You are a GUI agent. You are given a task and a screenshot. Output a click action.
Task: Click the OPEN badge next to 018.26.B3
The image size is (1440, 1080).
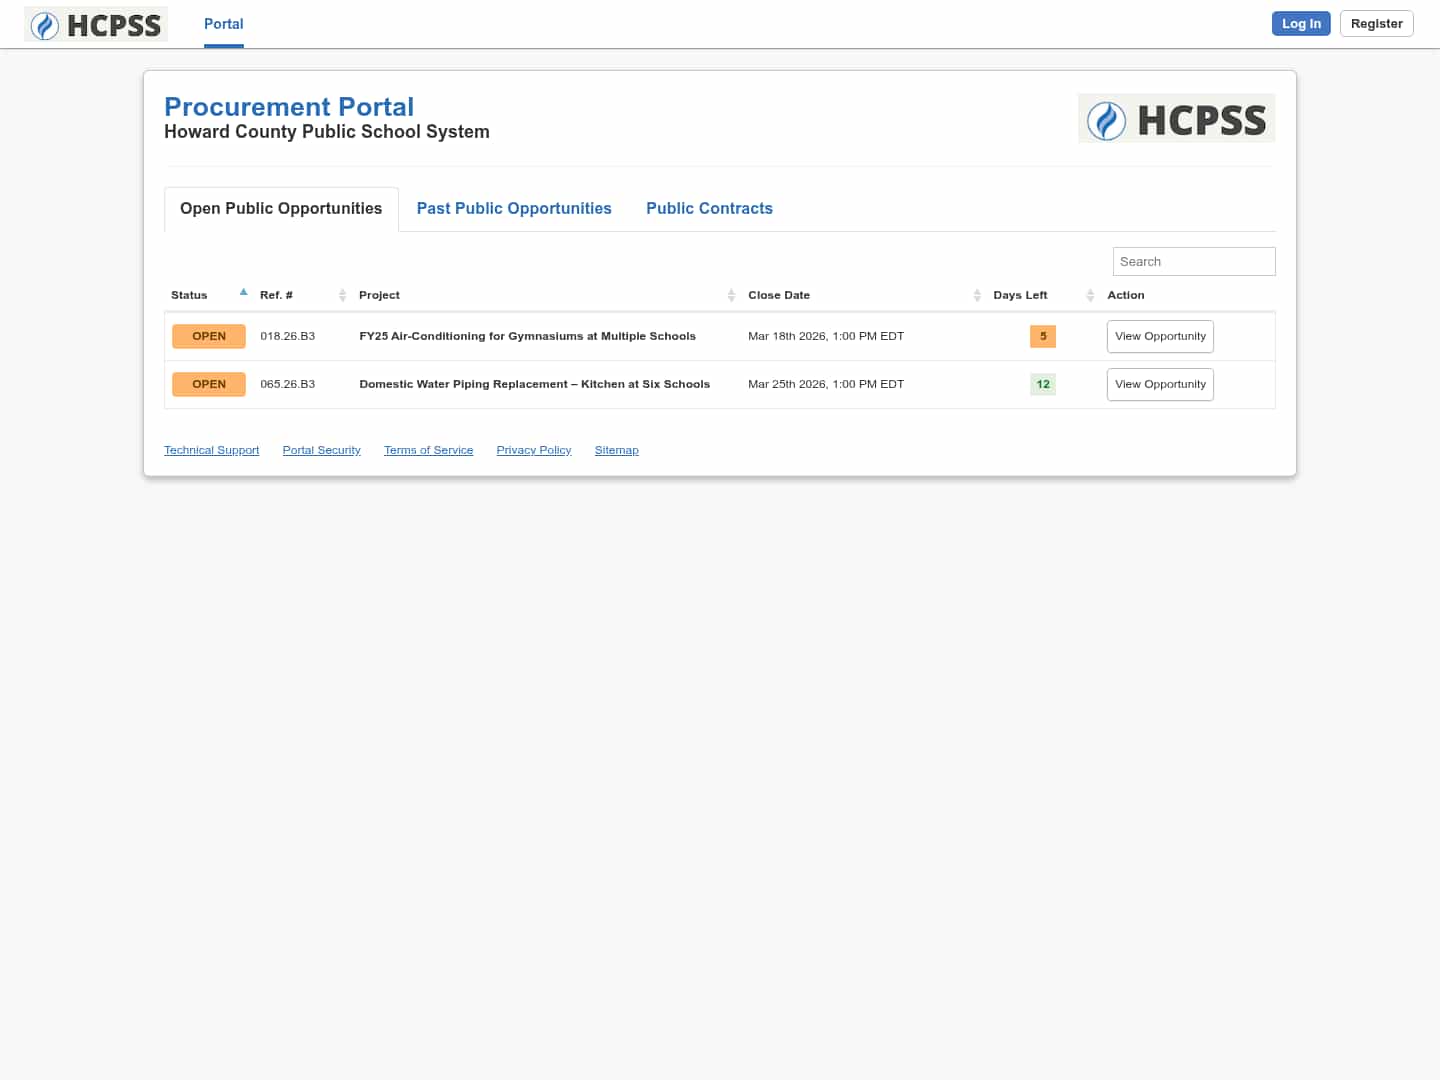pos(209,336)
